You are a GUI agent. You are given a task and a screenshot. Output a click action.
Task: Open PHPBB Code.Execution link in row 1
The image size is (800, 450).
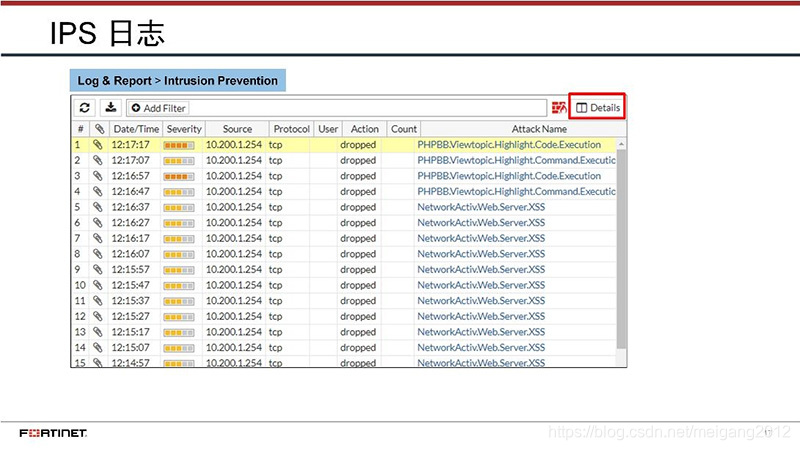509,145
